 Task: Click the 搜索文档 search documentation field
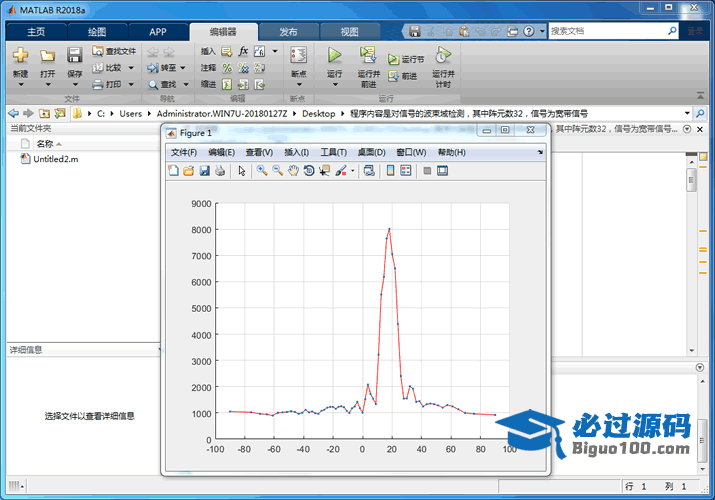(x=607, y=31)
